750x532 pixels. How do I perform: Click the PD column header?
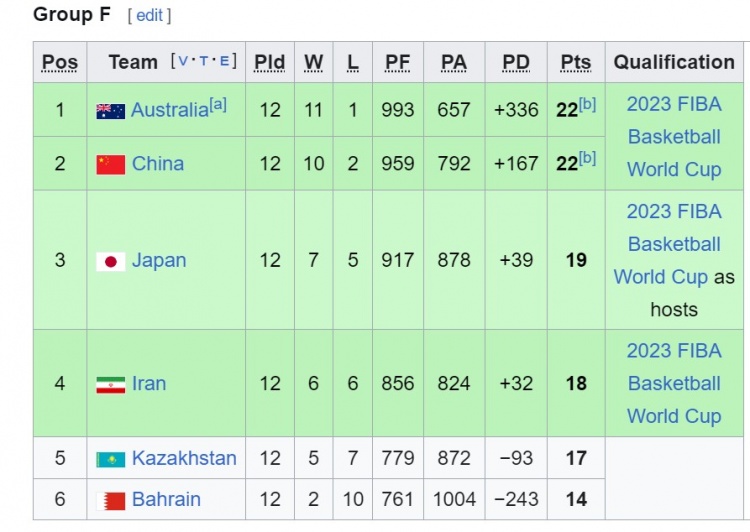click(516, 62)
